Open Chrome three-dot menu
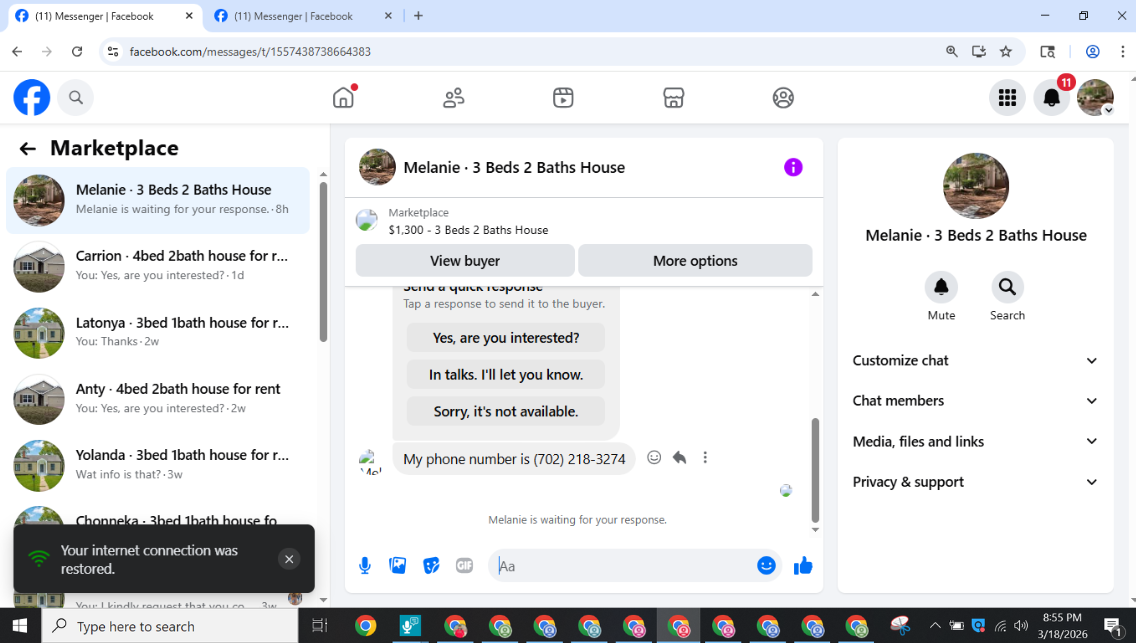 coord(1122,51)
